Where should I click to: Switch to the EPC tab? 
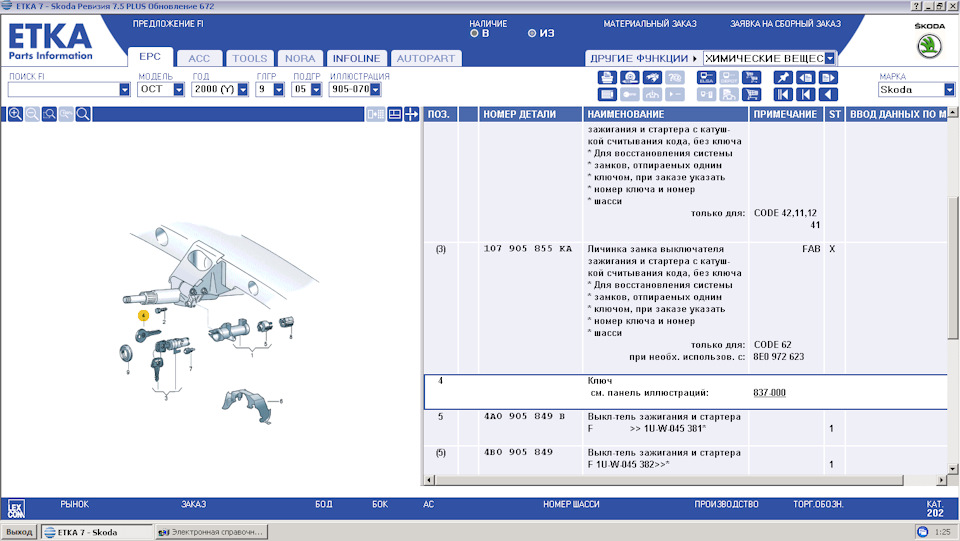[150, 57]
